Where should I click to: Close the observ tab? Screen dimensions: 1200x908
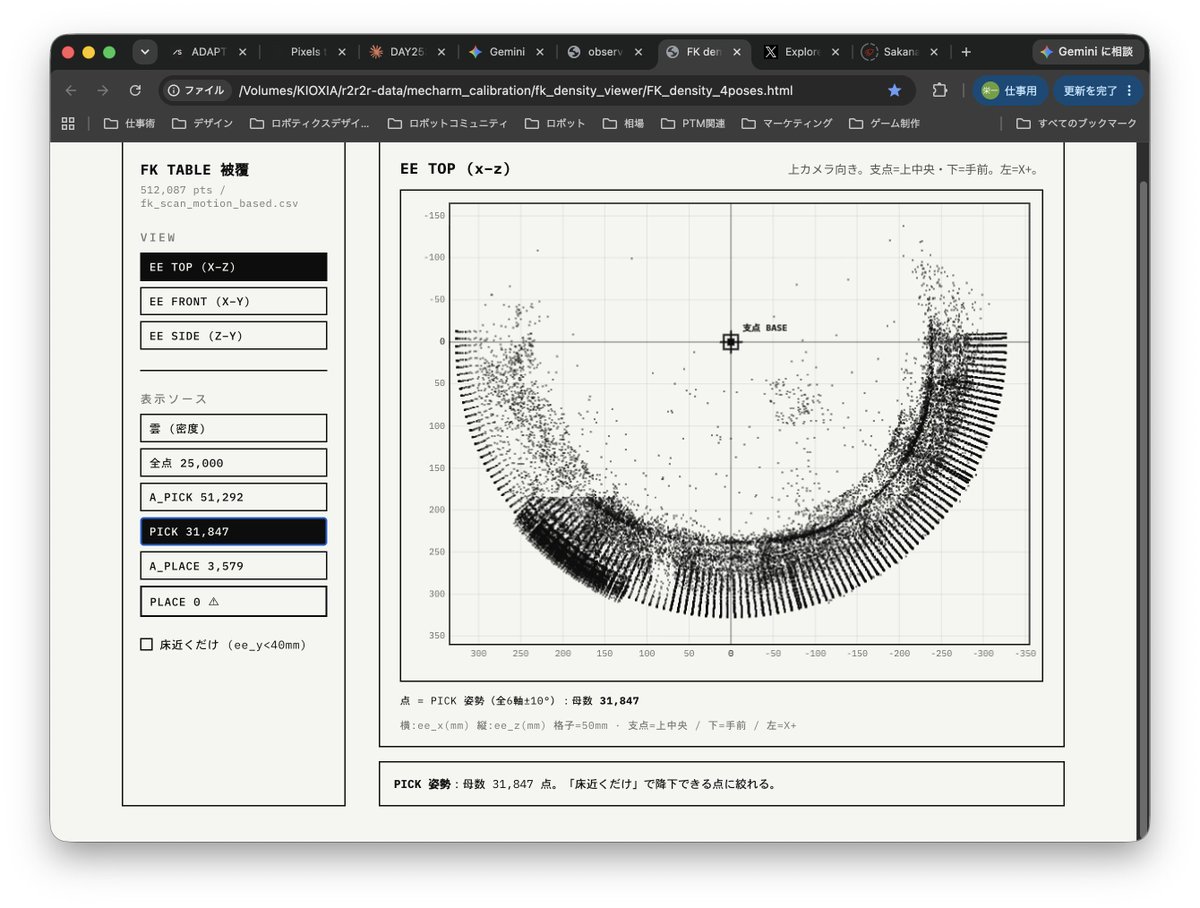[x=639, y=52]
